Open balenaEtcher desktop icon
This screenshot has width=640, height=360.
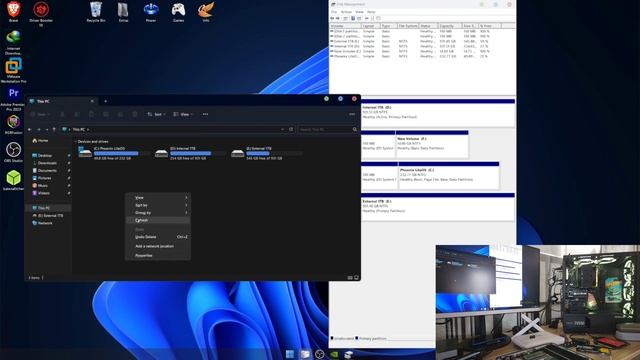pos(13,180)
